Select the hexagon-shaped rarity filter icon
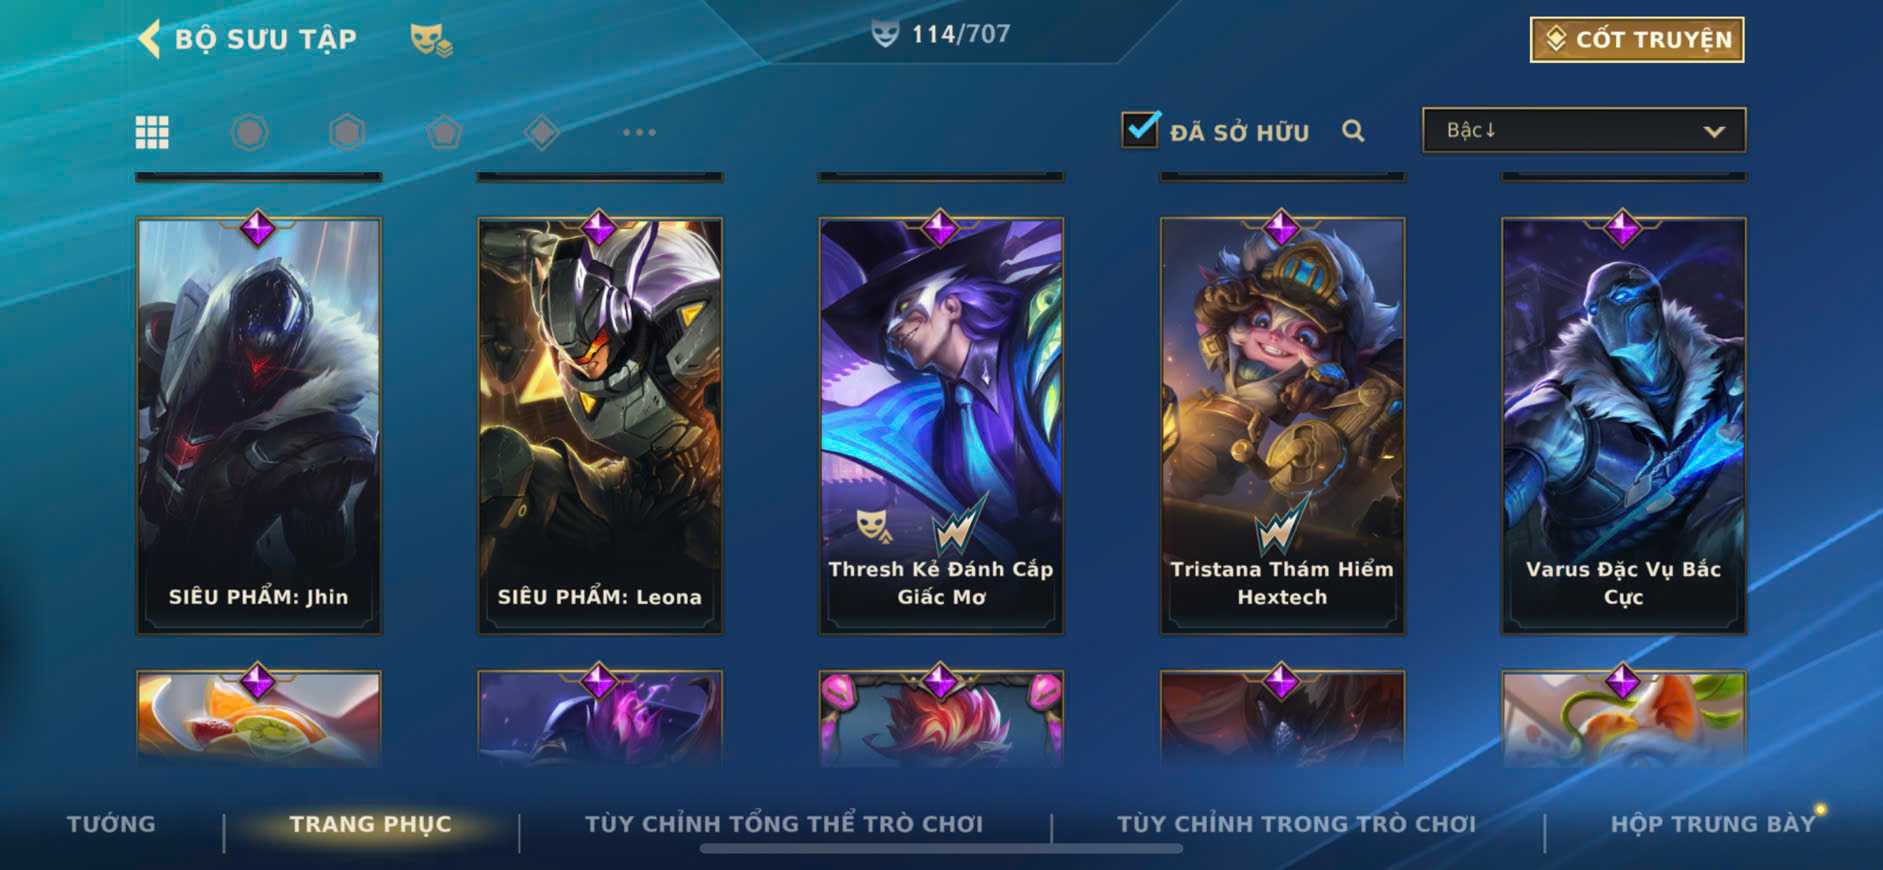Image resolution: width=1883 pixels, height=870 pixels. (347, 132)
